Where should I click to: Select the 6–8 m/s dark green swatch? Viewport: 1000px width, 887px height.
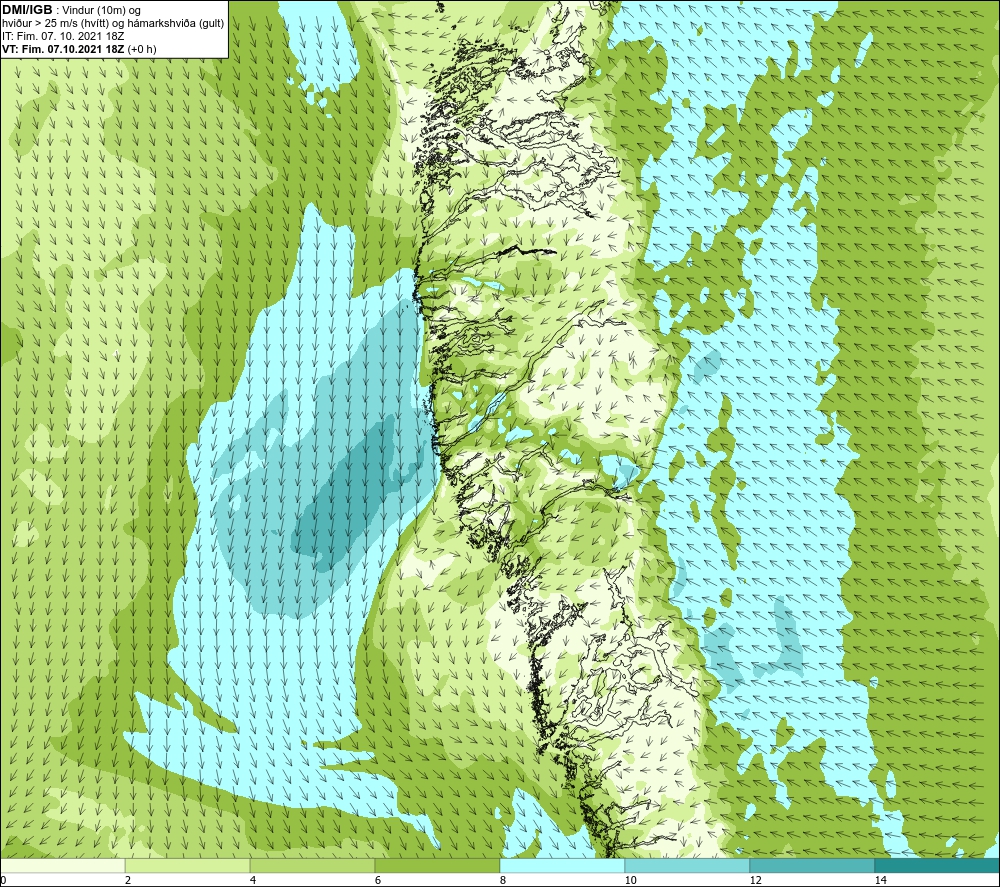coord(438,865)
